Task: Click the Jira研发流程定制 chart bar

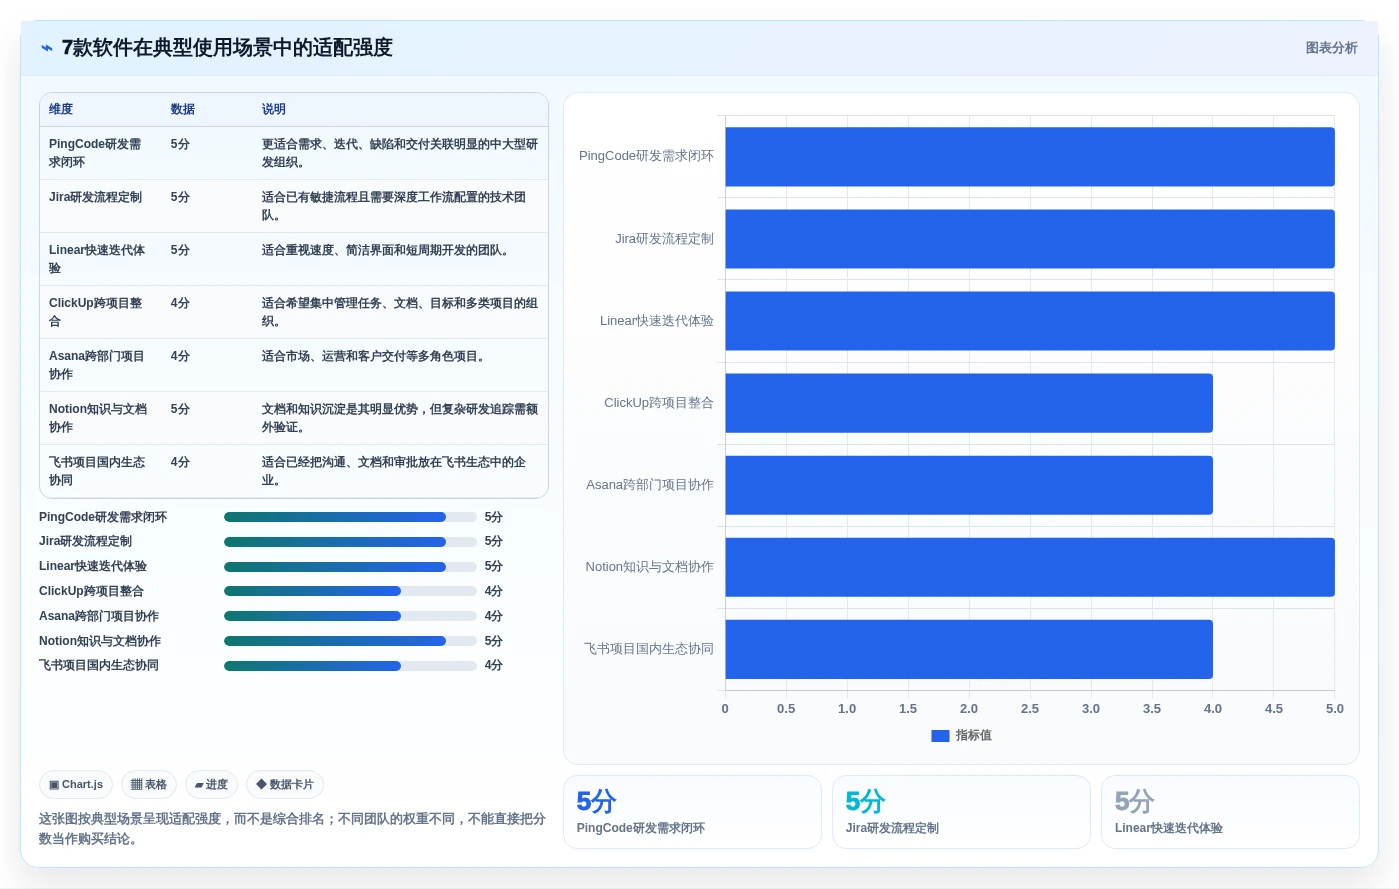Action: (x=1030, y=239)
